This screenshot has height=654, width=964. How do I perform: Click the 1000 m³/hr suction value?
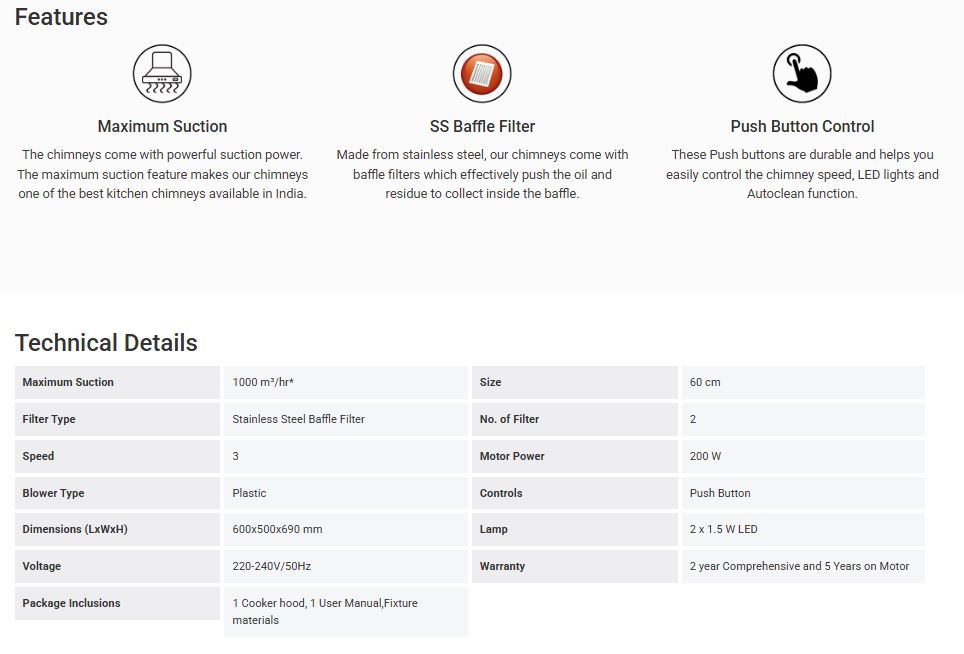(x=263, y=382)
